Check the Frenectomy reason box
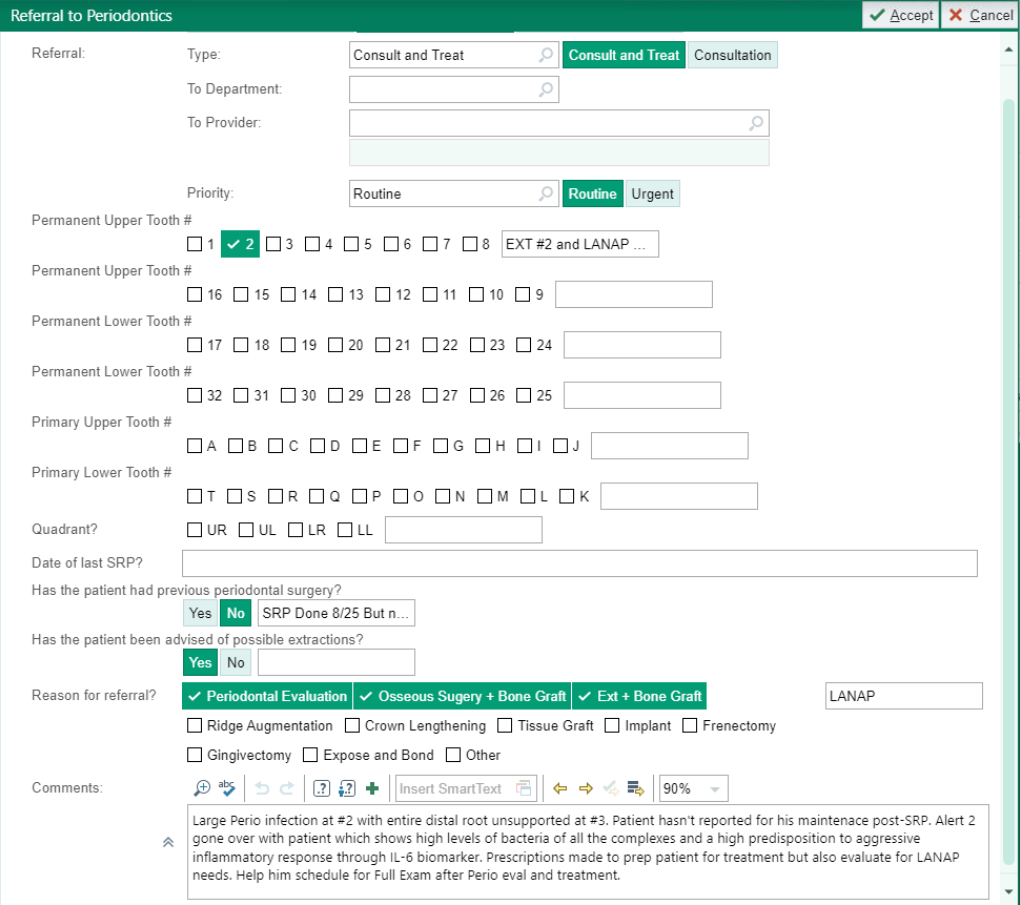 pyautogui.click(x=690, y=725)
